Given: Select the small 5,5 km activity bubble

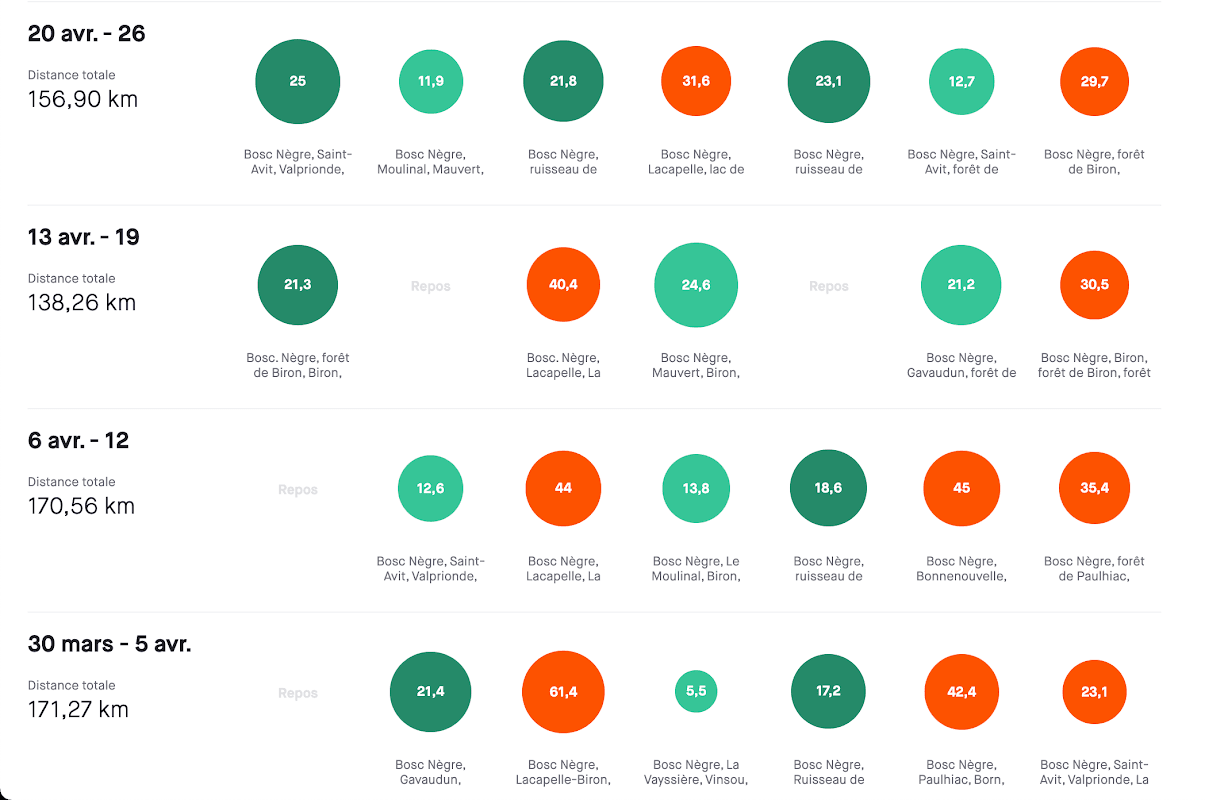Looking at the screenshot, I should (x=696, y=691).
